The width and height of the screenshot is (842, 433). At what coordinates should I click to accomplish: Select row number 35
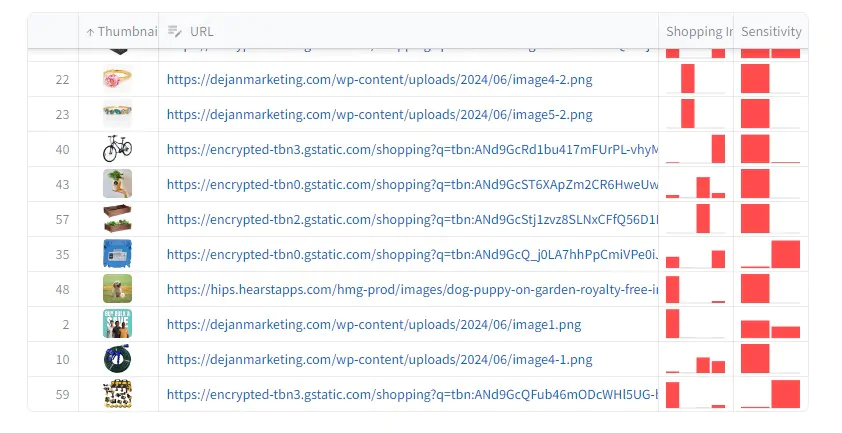(x=62, y=254)
